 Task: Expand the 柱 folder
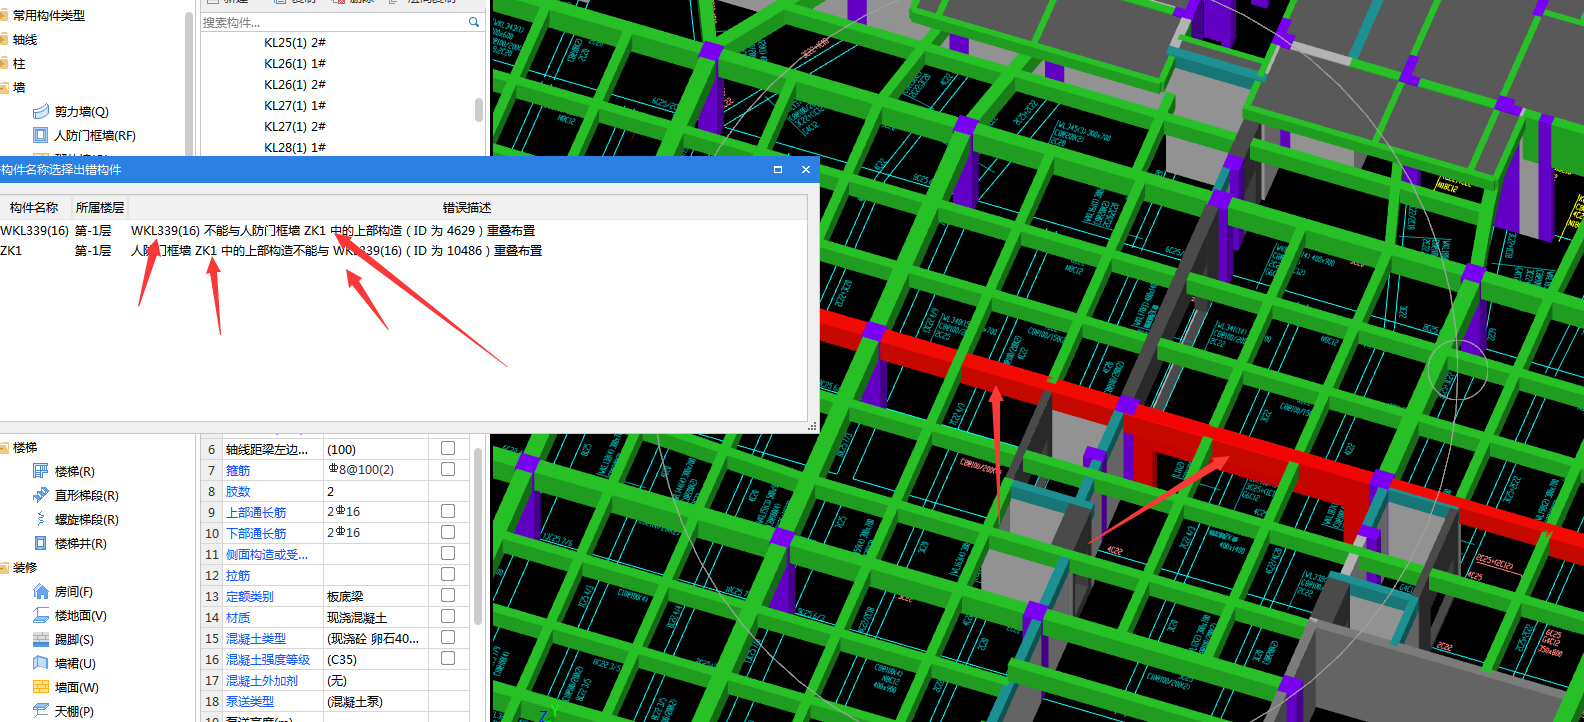[x=5, y=63]
